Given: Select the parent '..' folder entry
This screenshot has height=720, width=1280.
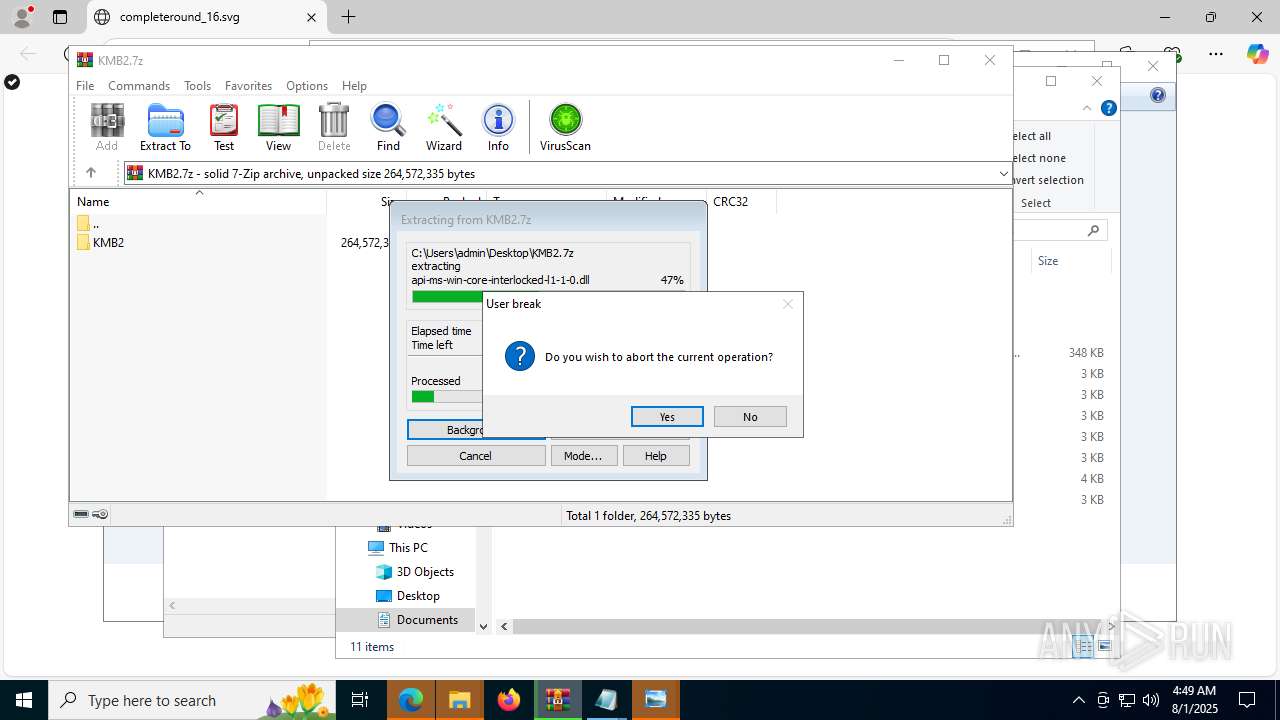Looking at the screenshot, I should (88, 223).
